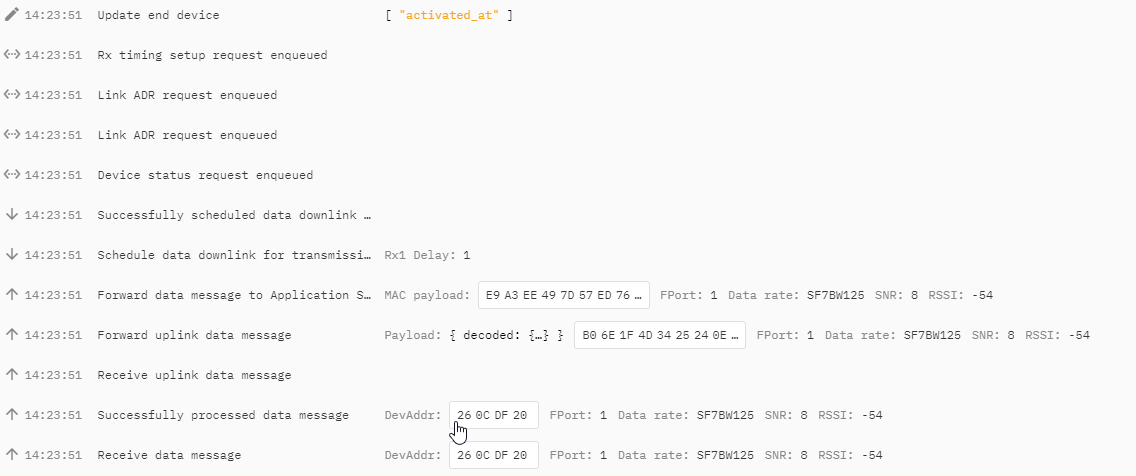
Task: Click the up arrow beside Forward data message to Application
Action: pyautogui.click(x=12, y=295)
